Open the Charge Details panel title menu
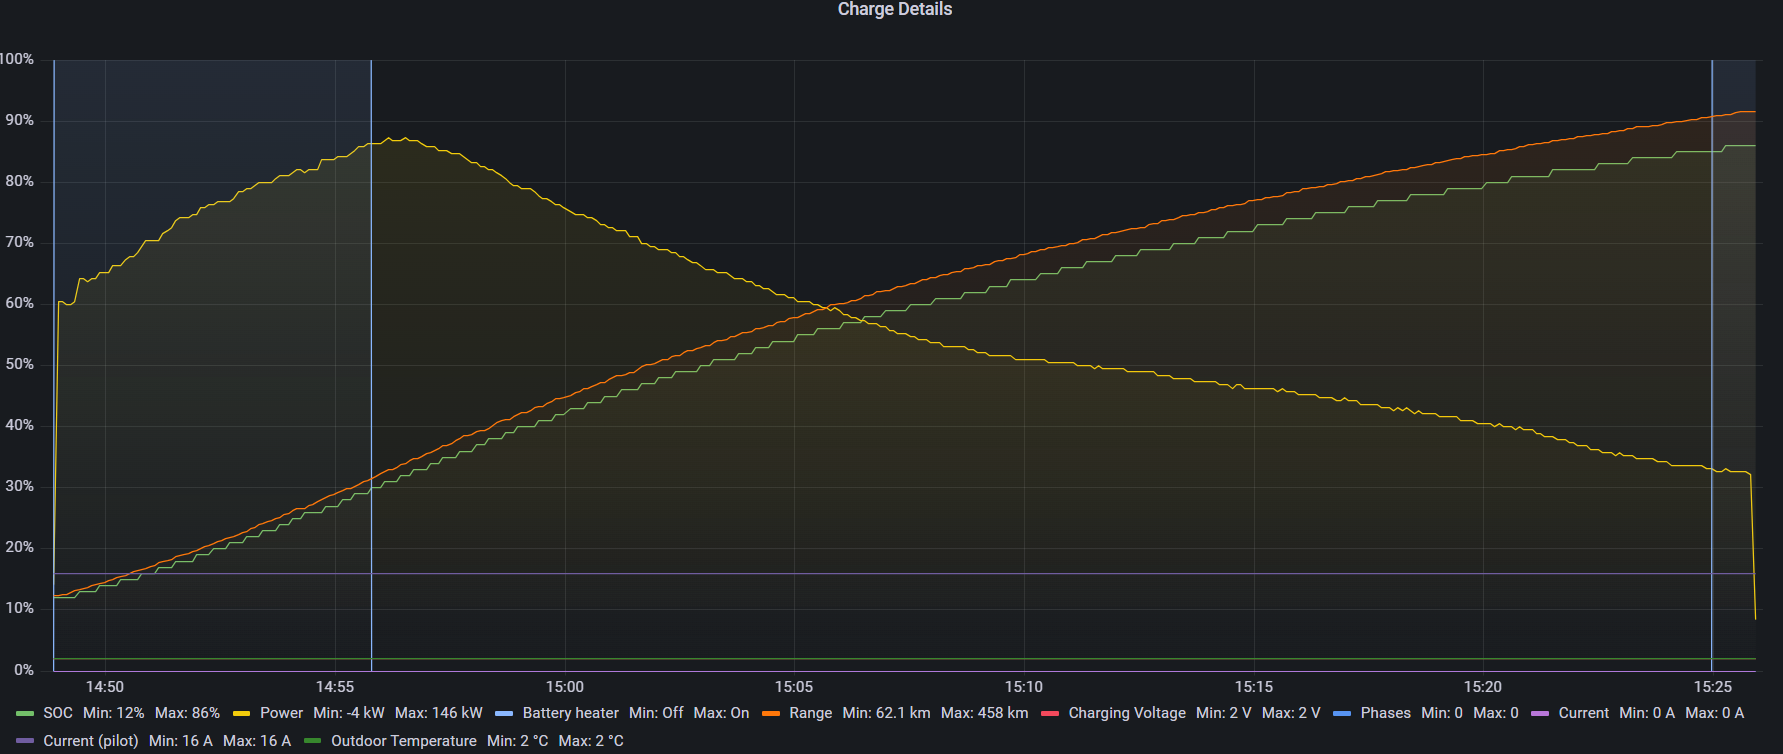 pos(894,10)
